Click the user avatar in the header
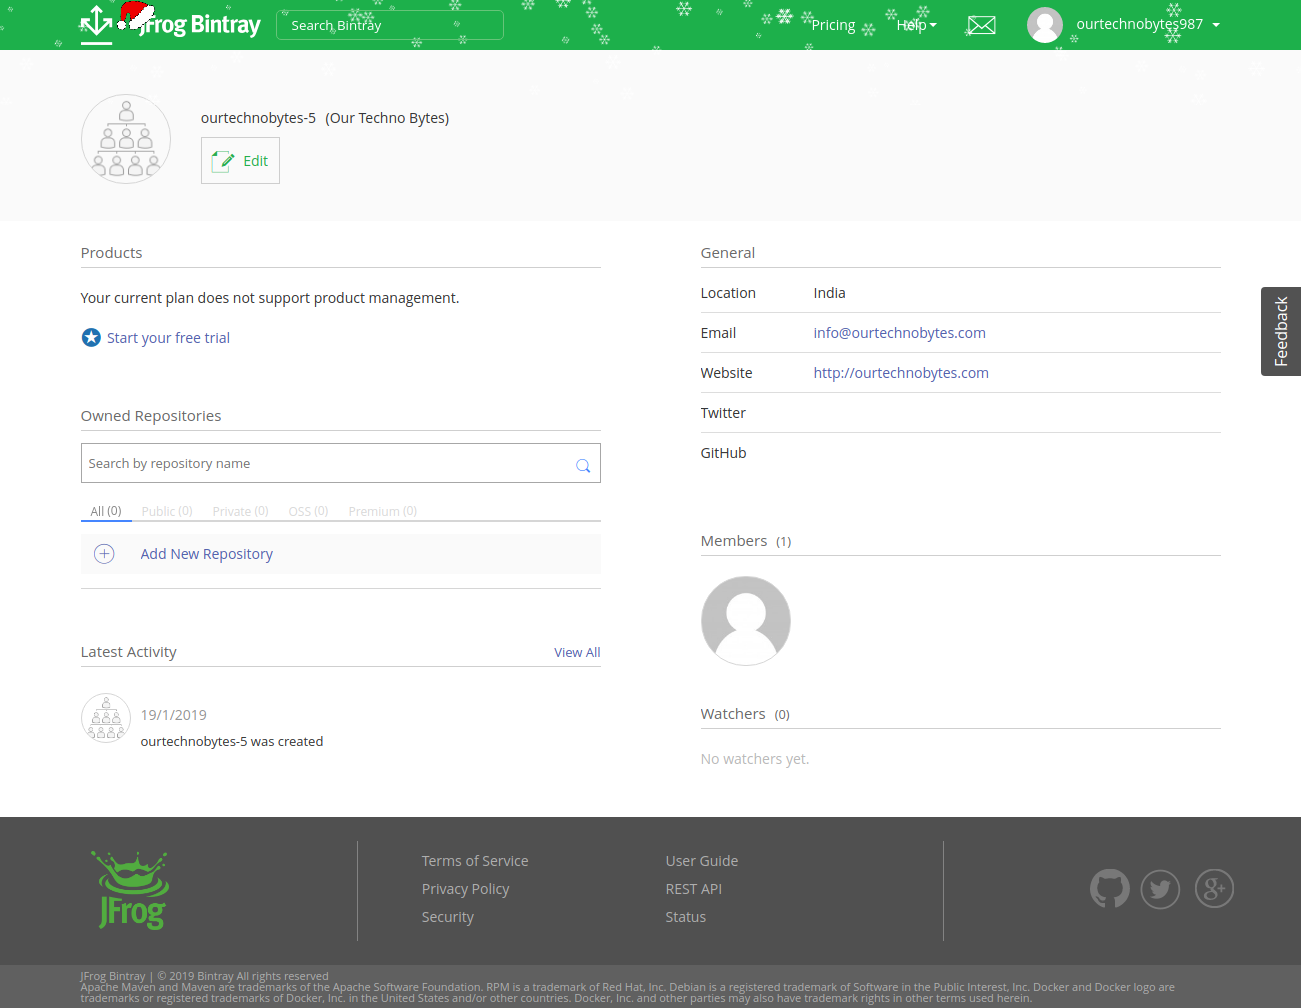1301x1008 pixels. pos(1045,25)
